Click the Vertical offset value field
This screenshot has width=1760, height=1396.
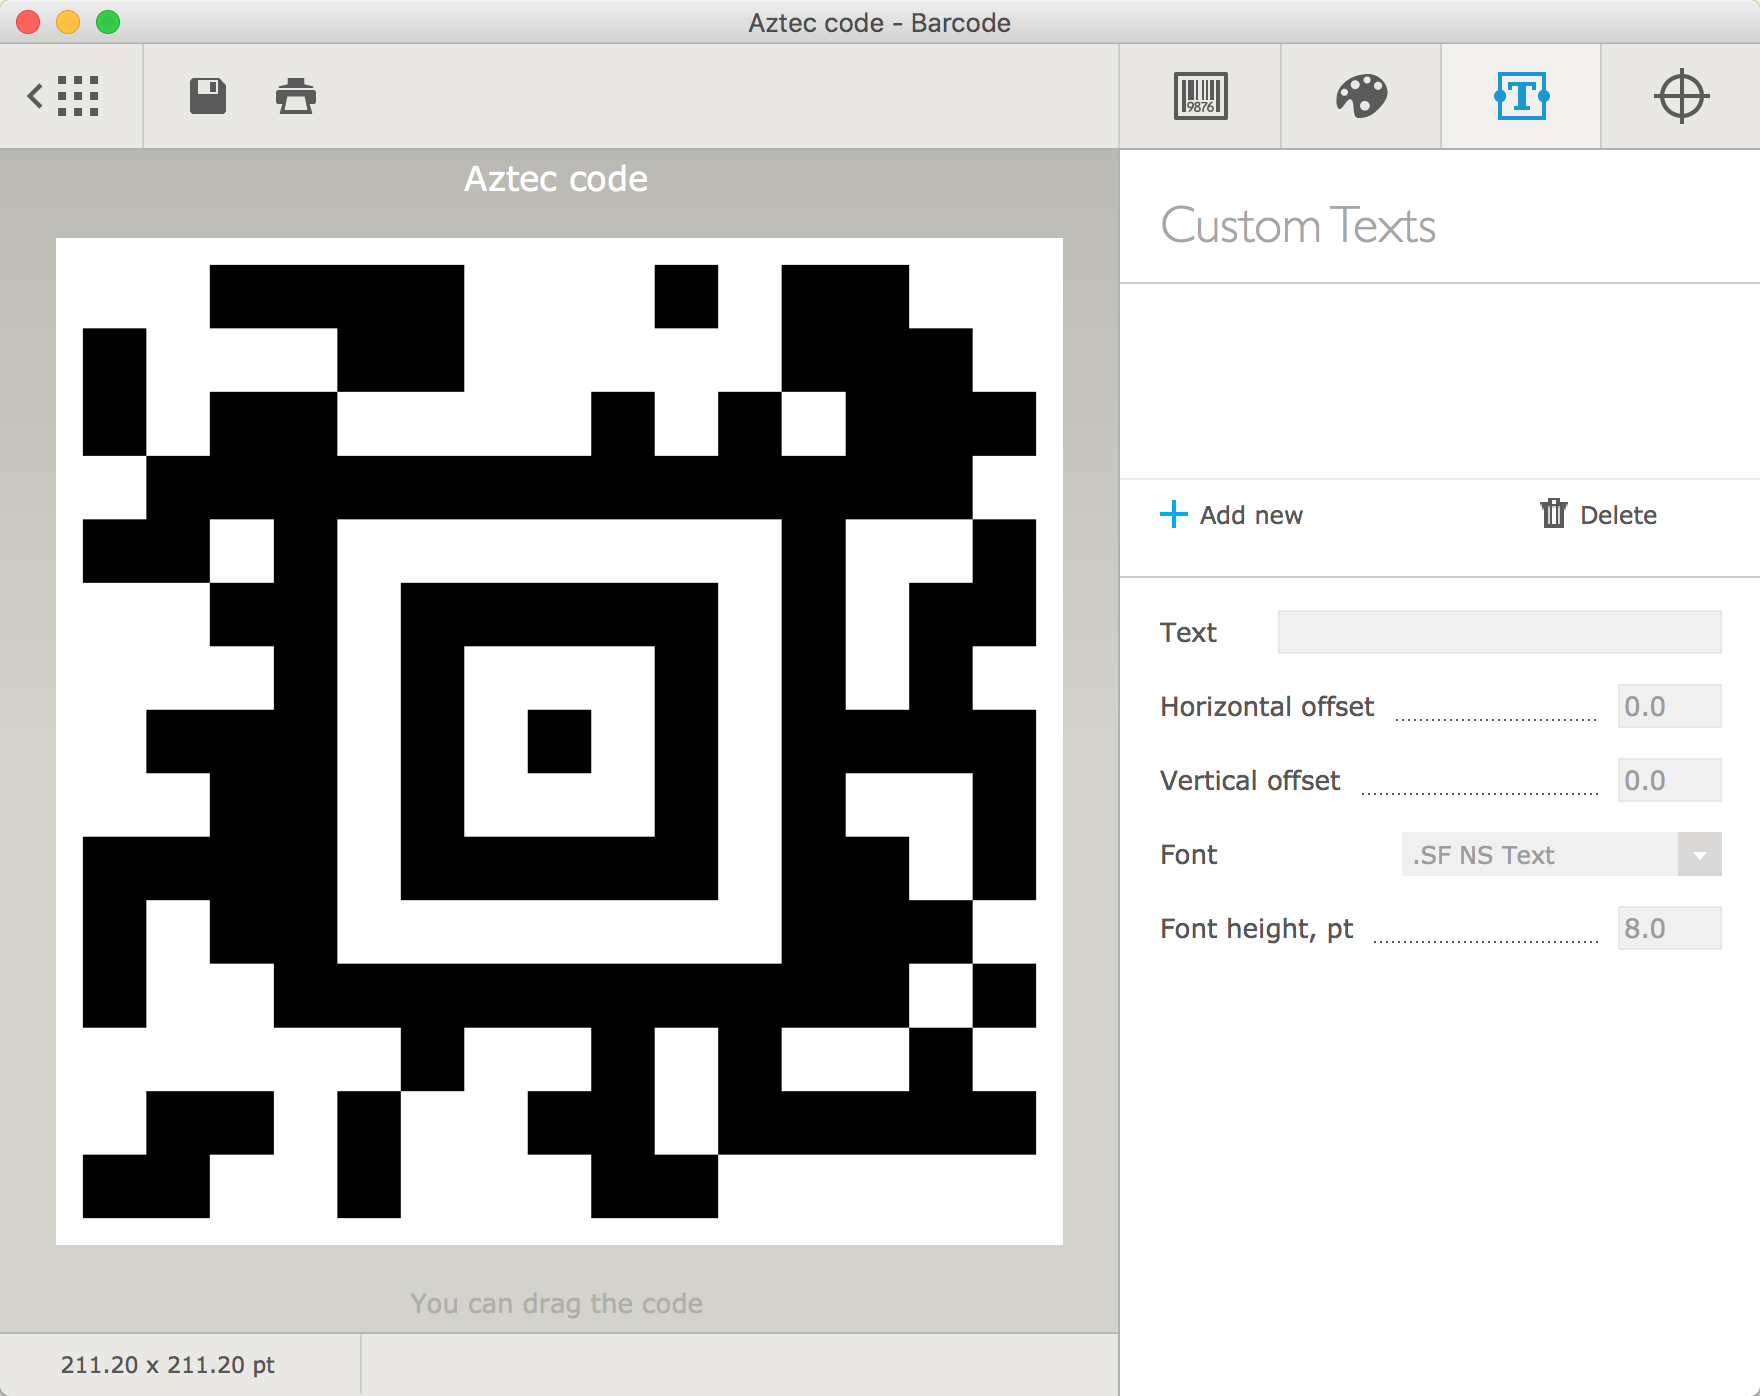(x=1669, y=780)
